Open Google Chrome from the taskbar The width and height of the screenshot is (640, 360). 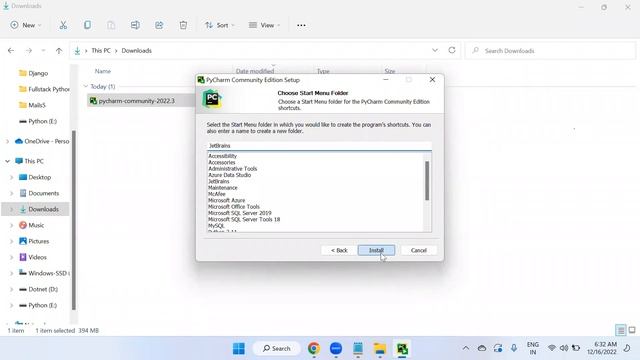click(313, 349)
